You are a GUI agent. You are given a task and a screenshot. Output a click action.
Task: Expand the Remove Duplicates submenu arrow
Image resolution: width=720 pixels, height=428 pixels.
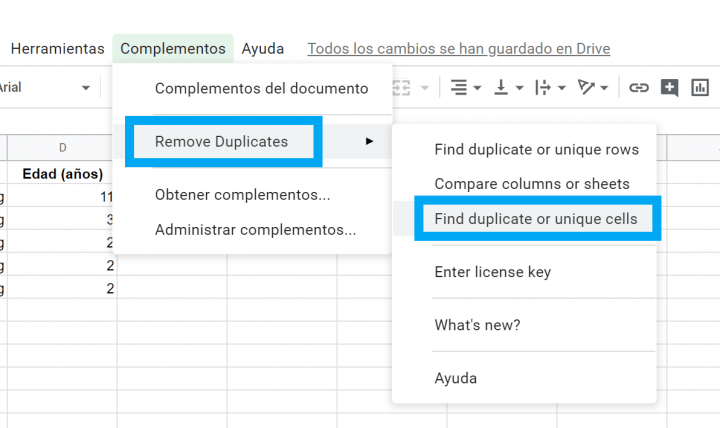(369, 141)
